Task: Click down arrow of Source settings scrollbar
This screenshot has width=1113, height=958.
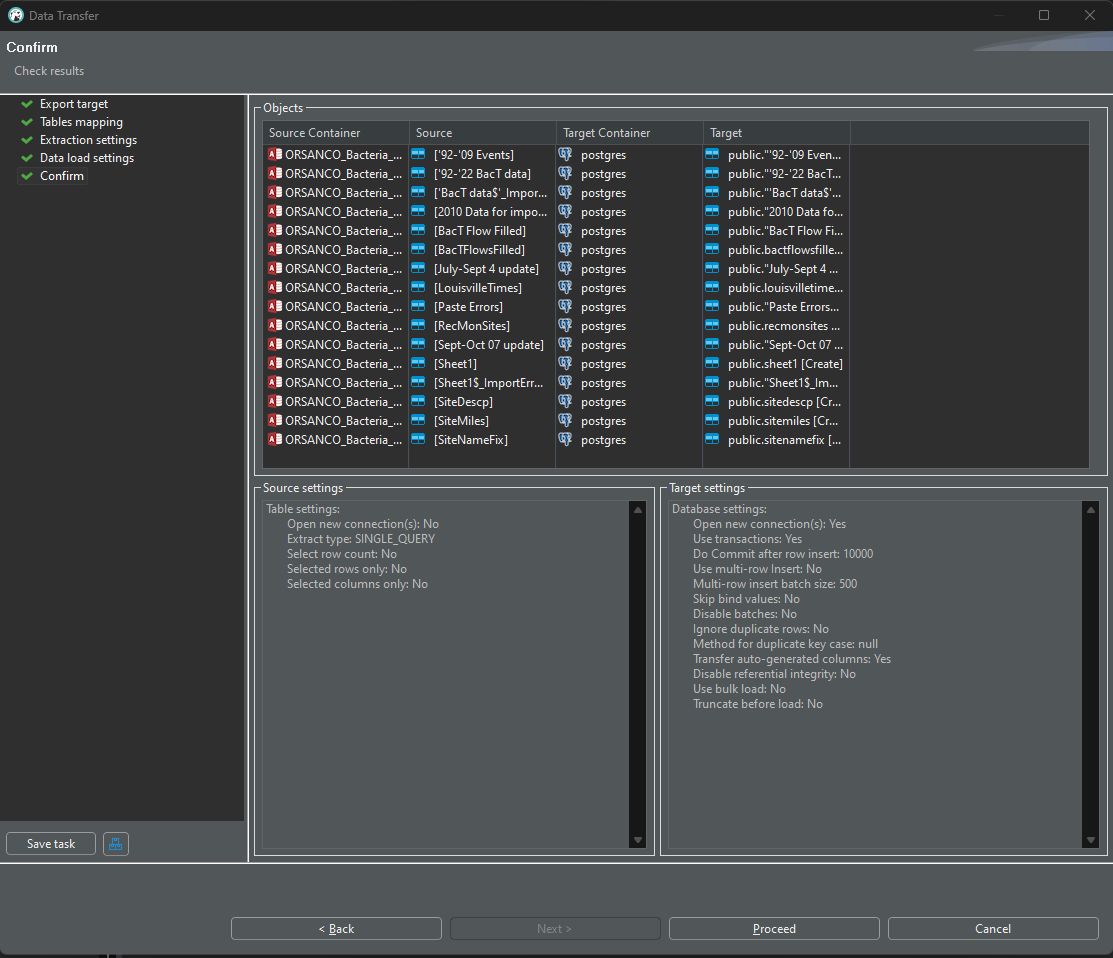Action: [637, 840]
